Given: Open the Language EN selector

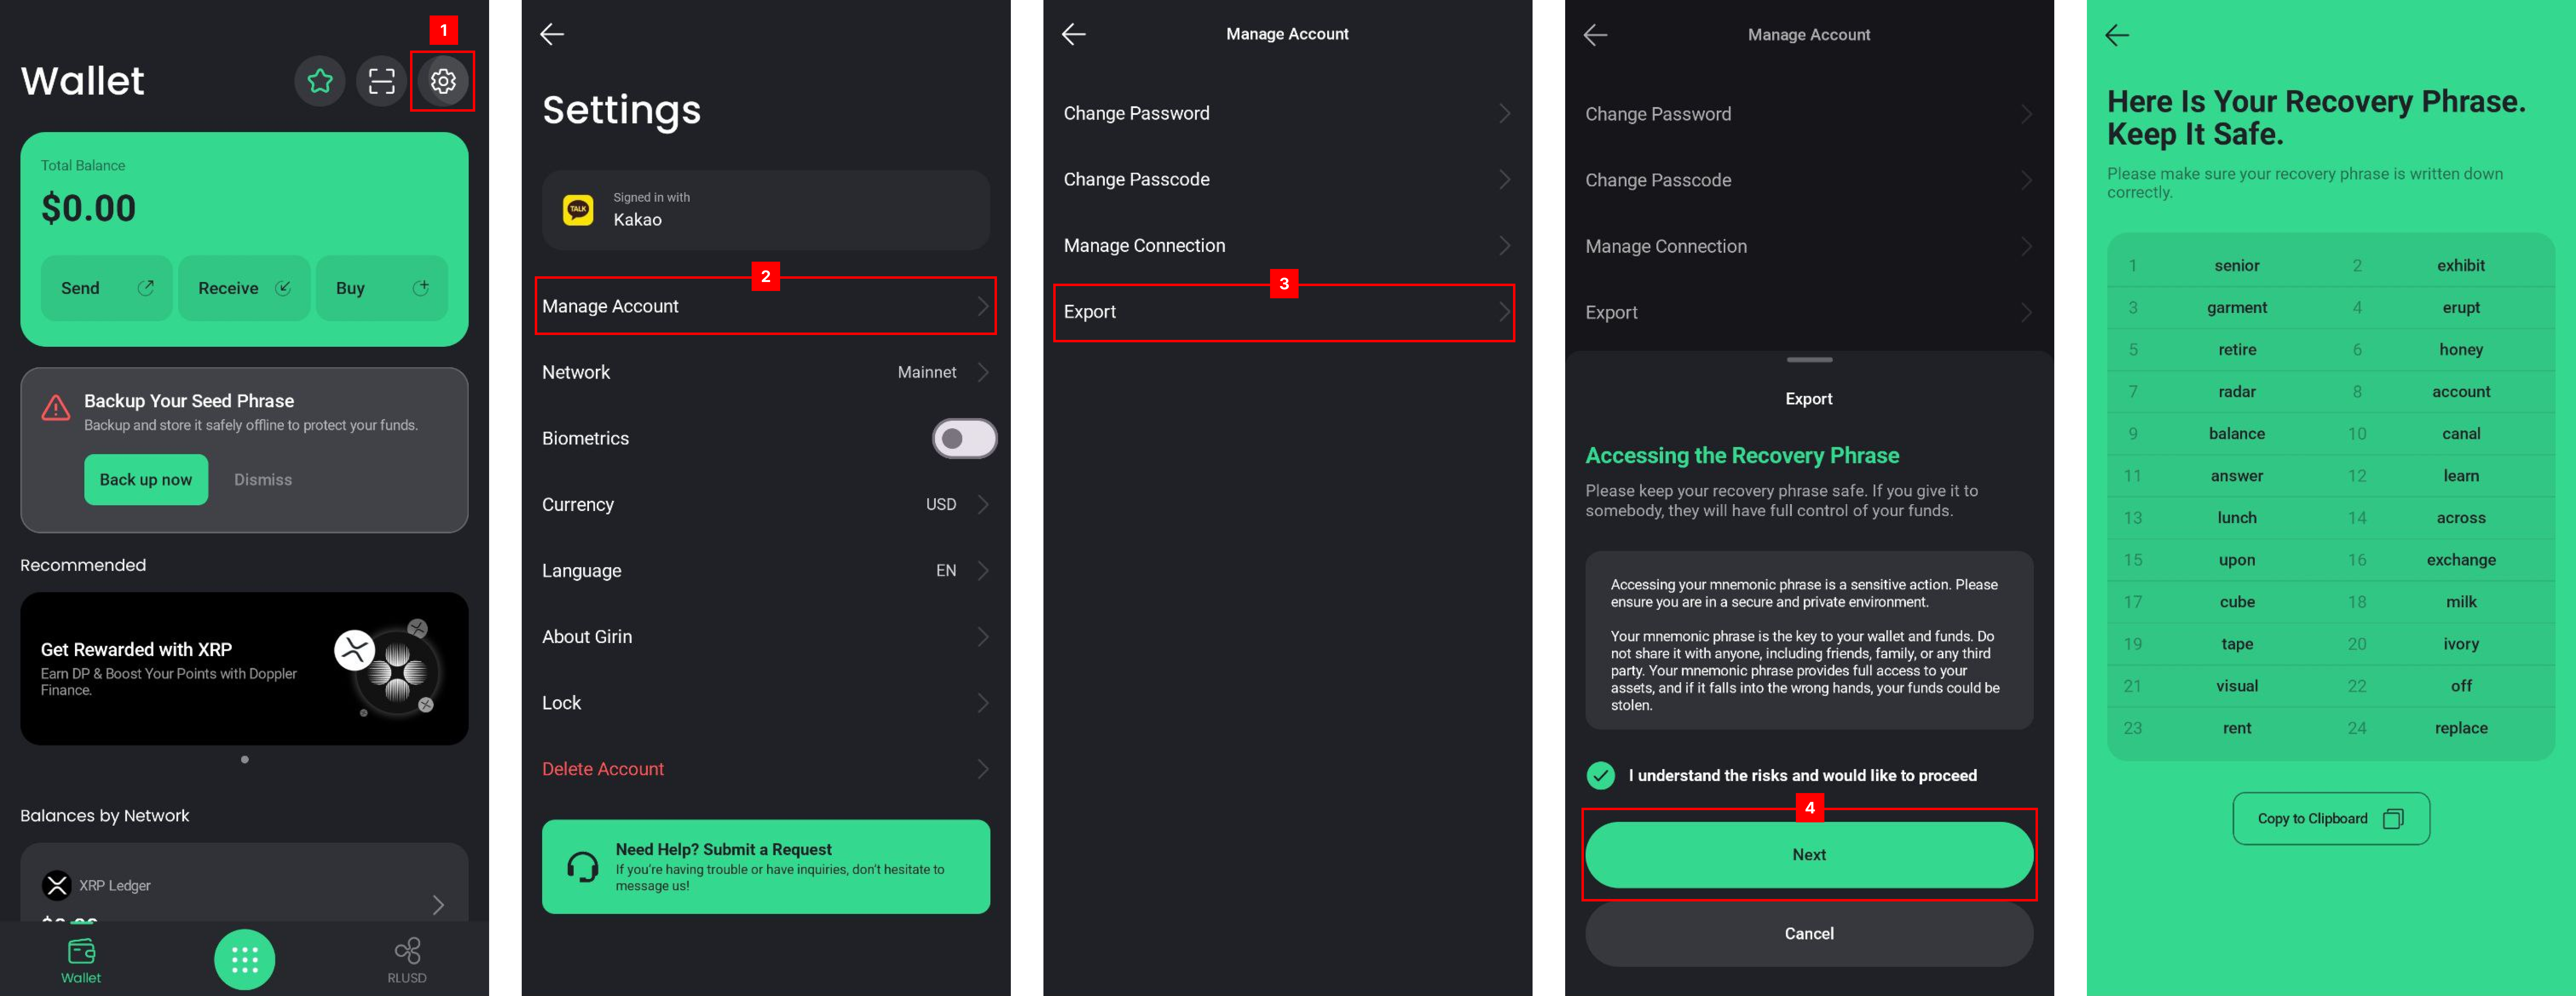Looking at the screenshot, I should 765,570.
